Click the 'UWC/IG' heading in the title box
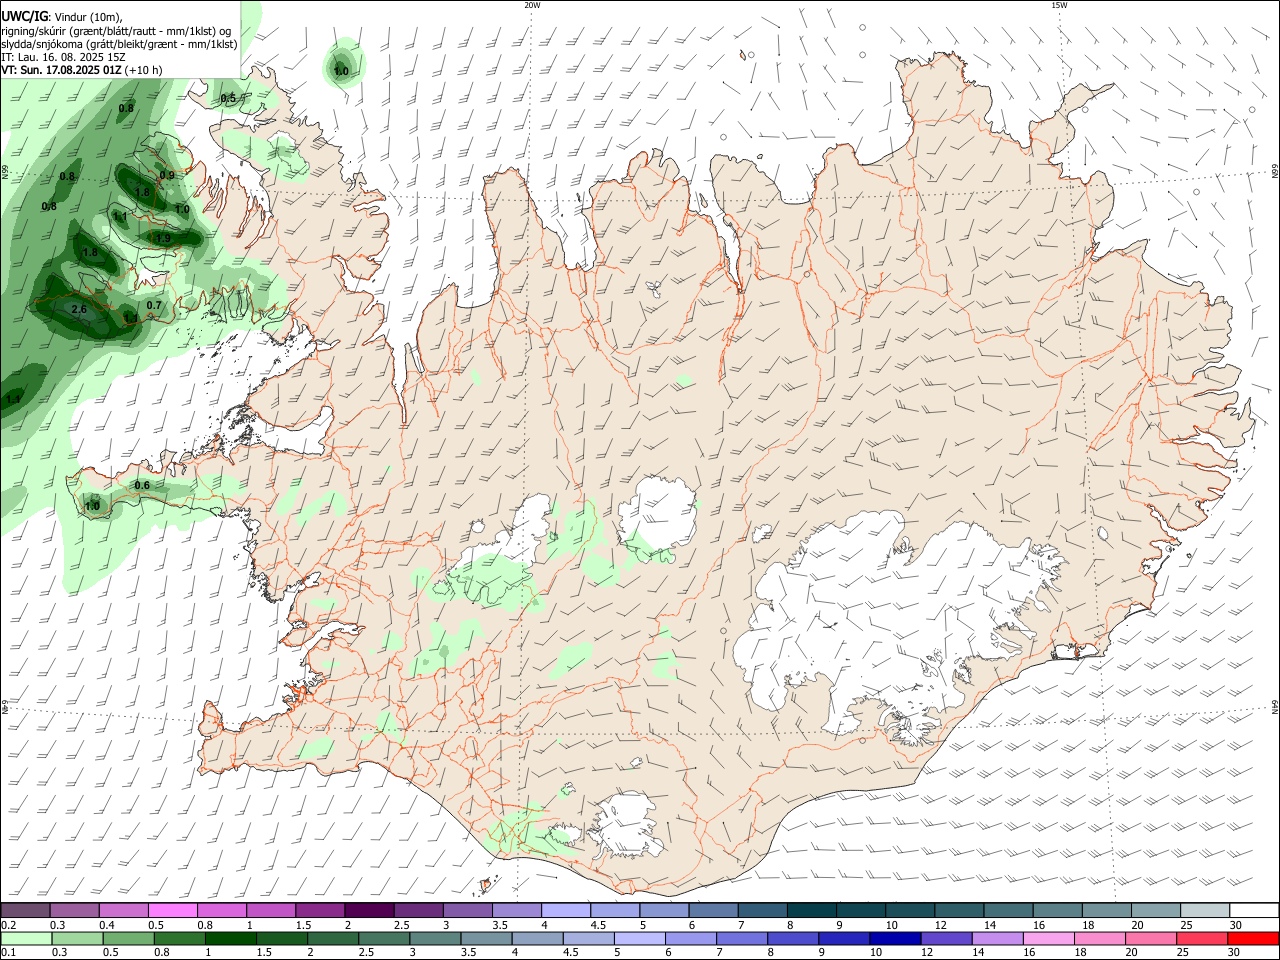1280x960 pixels. click(x=24, y=17)
